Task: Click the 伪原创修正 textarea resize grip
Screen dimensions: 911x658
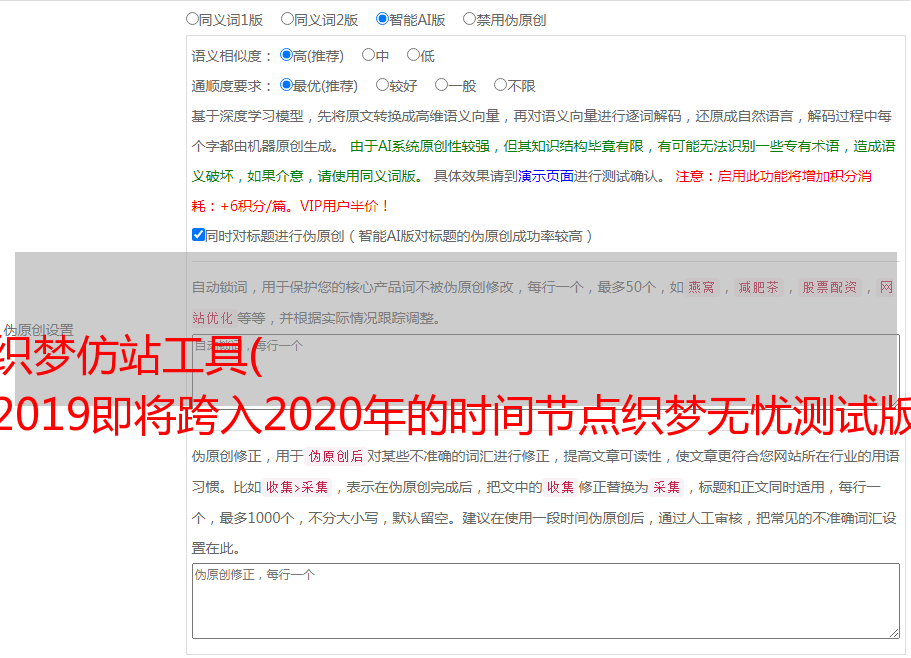Action: coord(894,633)
